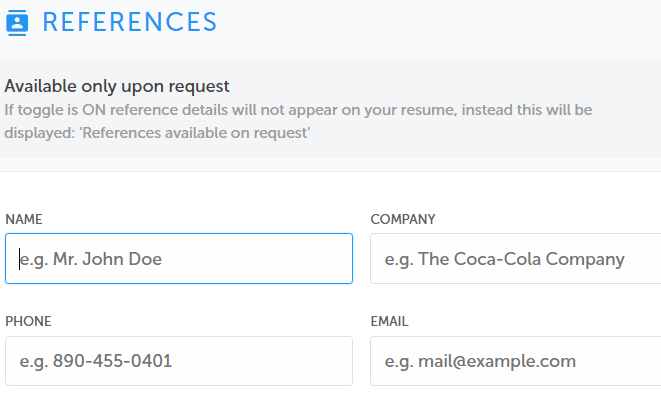The height and width of the screenshot is (411, 661).
Task: Select the Phone input field
Action: [x=178, y=361]
